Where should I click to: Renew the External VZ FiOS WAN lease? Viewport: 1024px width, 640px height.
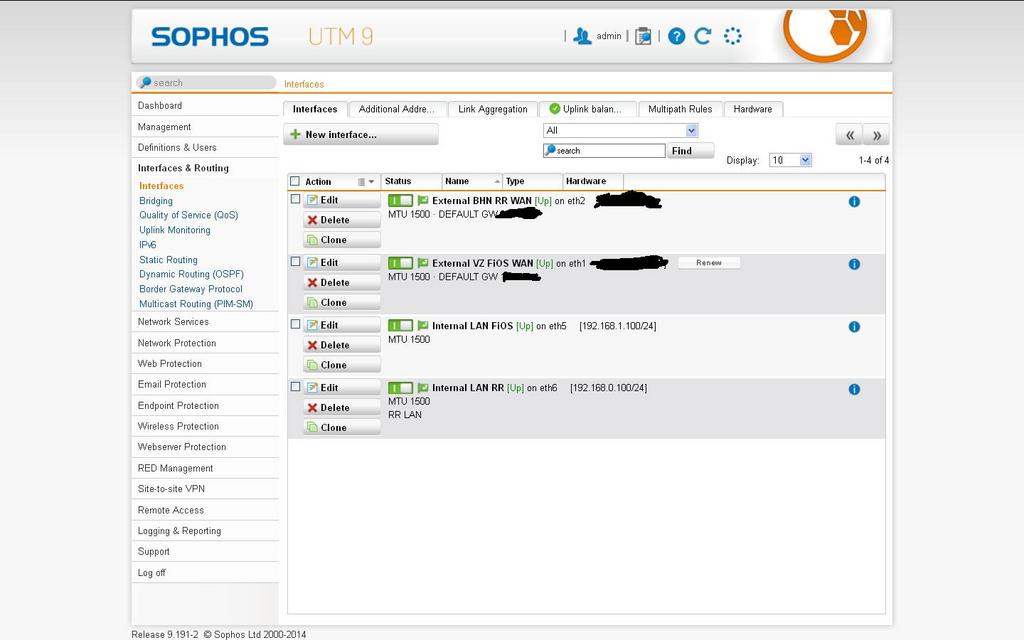[709, 263]
